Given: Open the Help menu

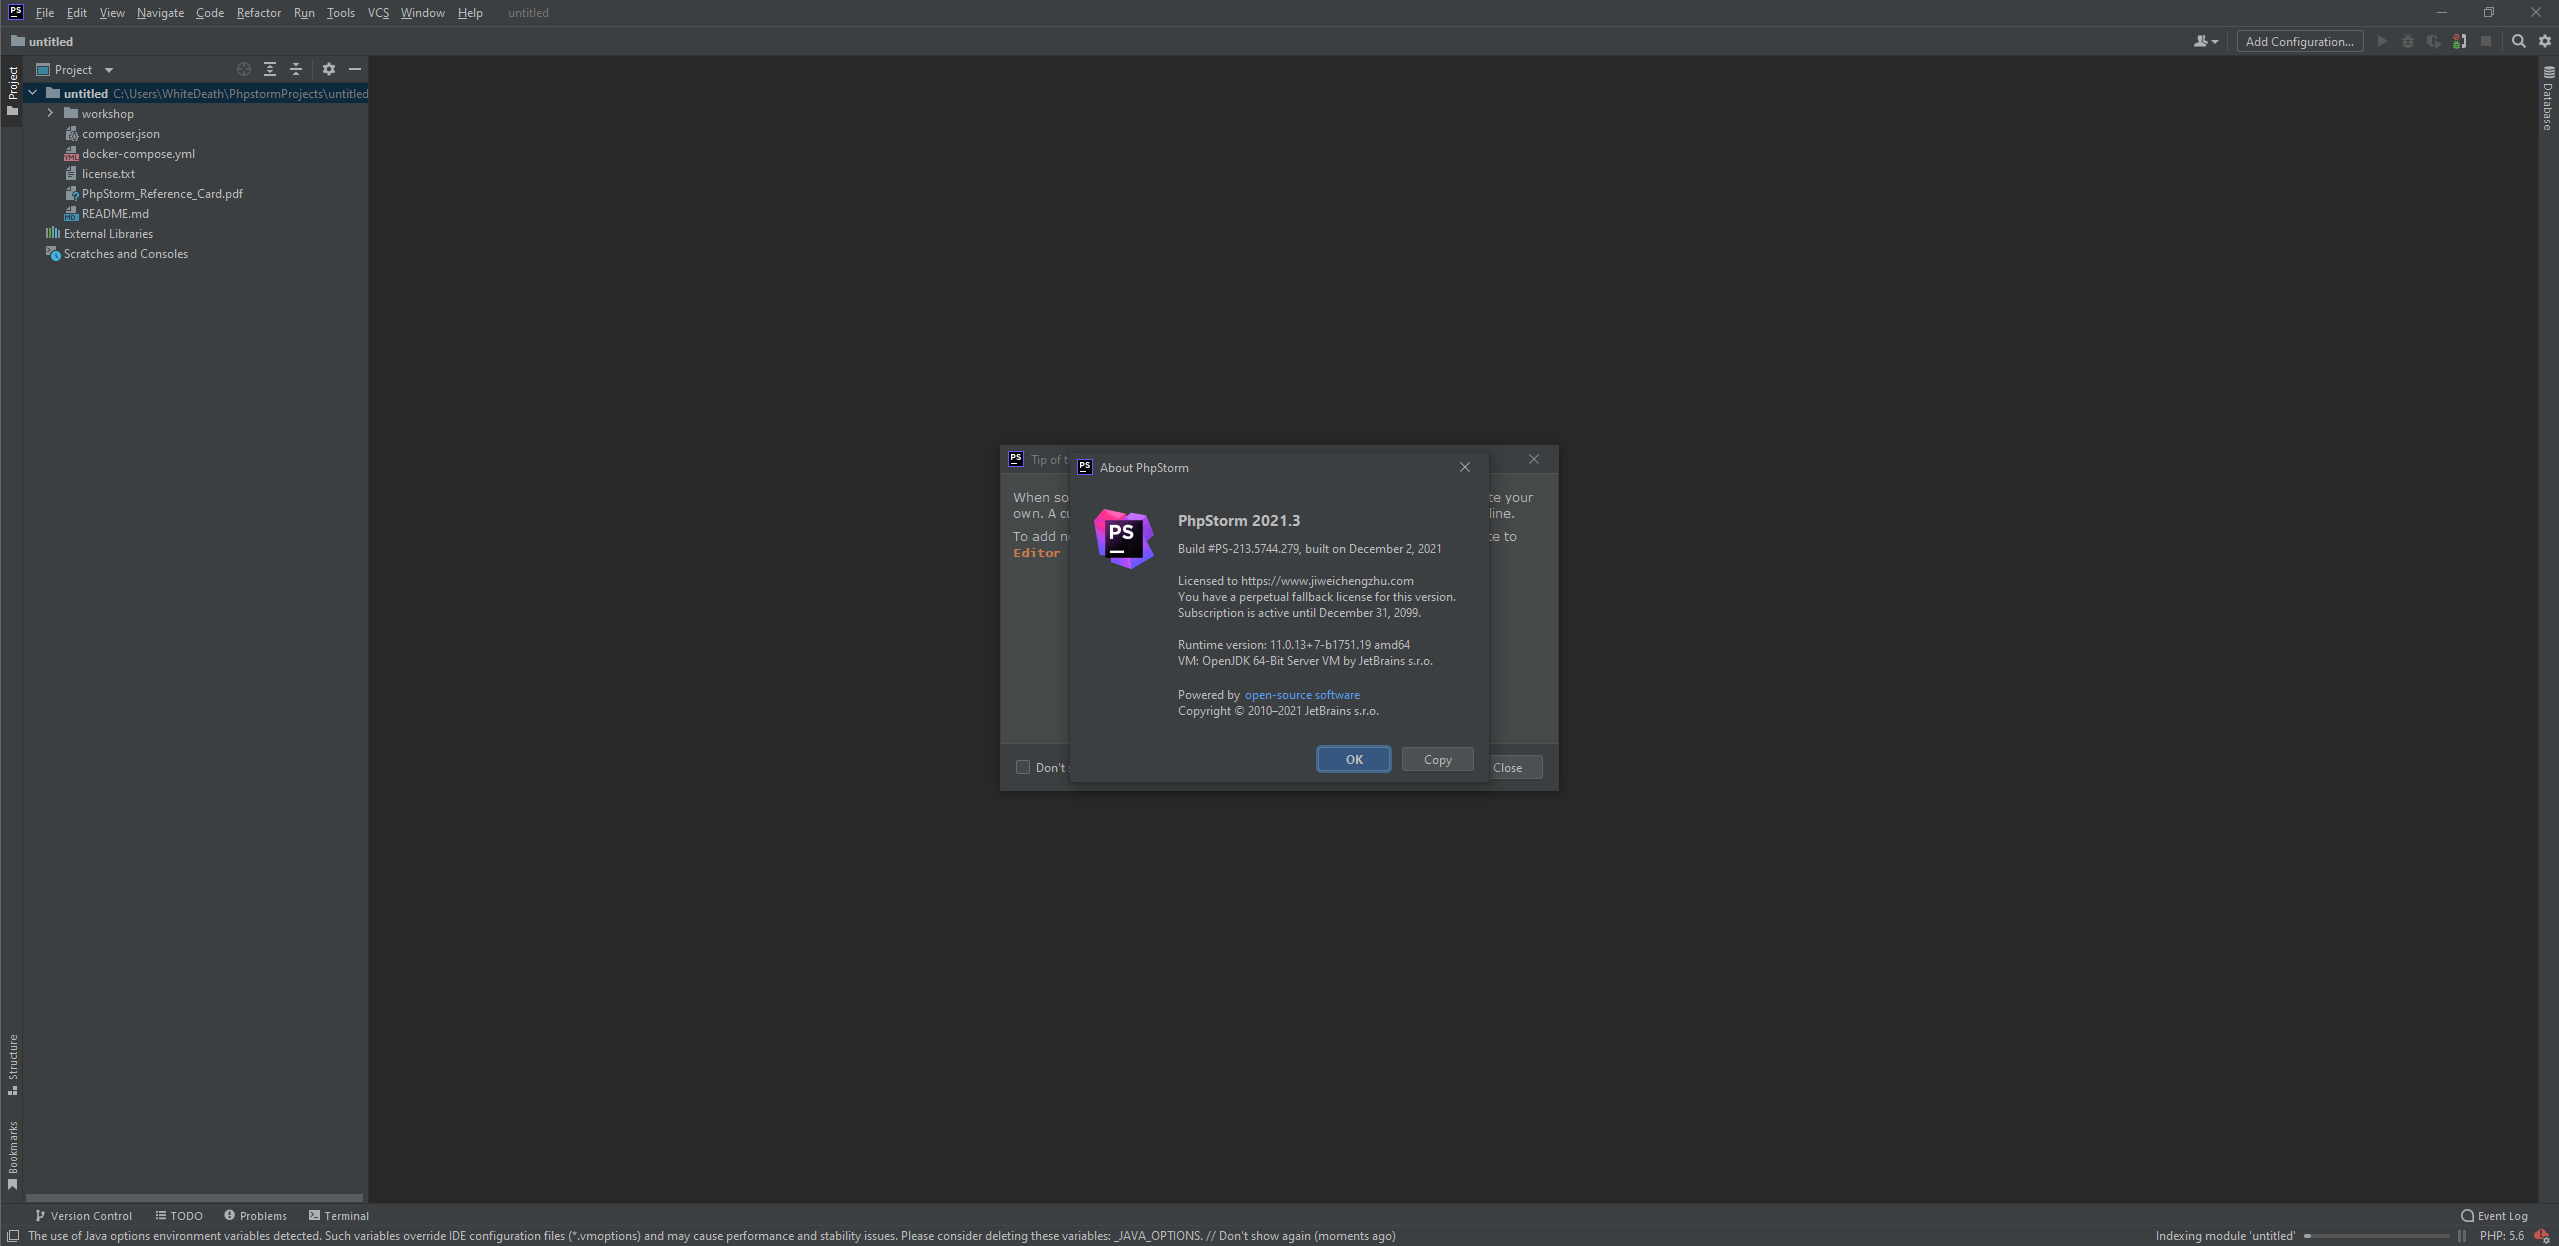Looking at the screenshot, I should pyautogui.click(x=470, y=13).
